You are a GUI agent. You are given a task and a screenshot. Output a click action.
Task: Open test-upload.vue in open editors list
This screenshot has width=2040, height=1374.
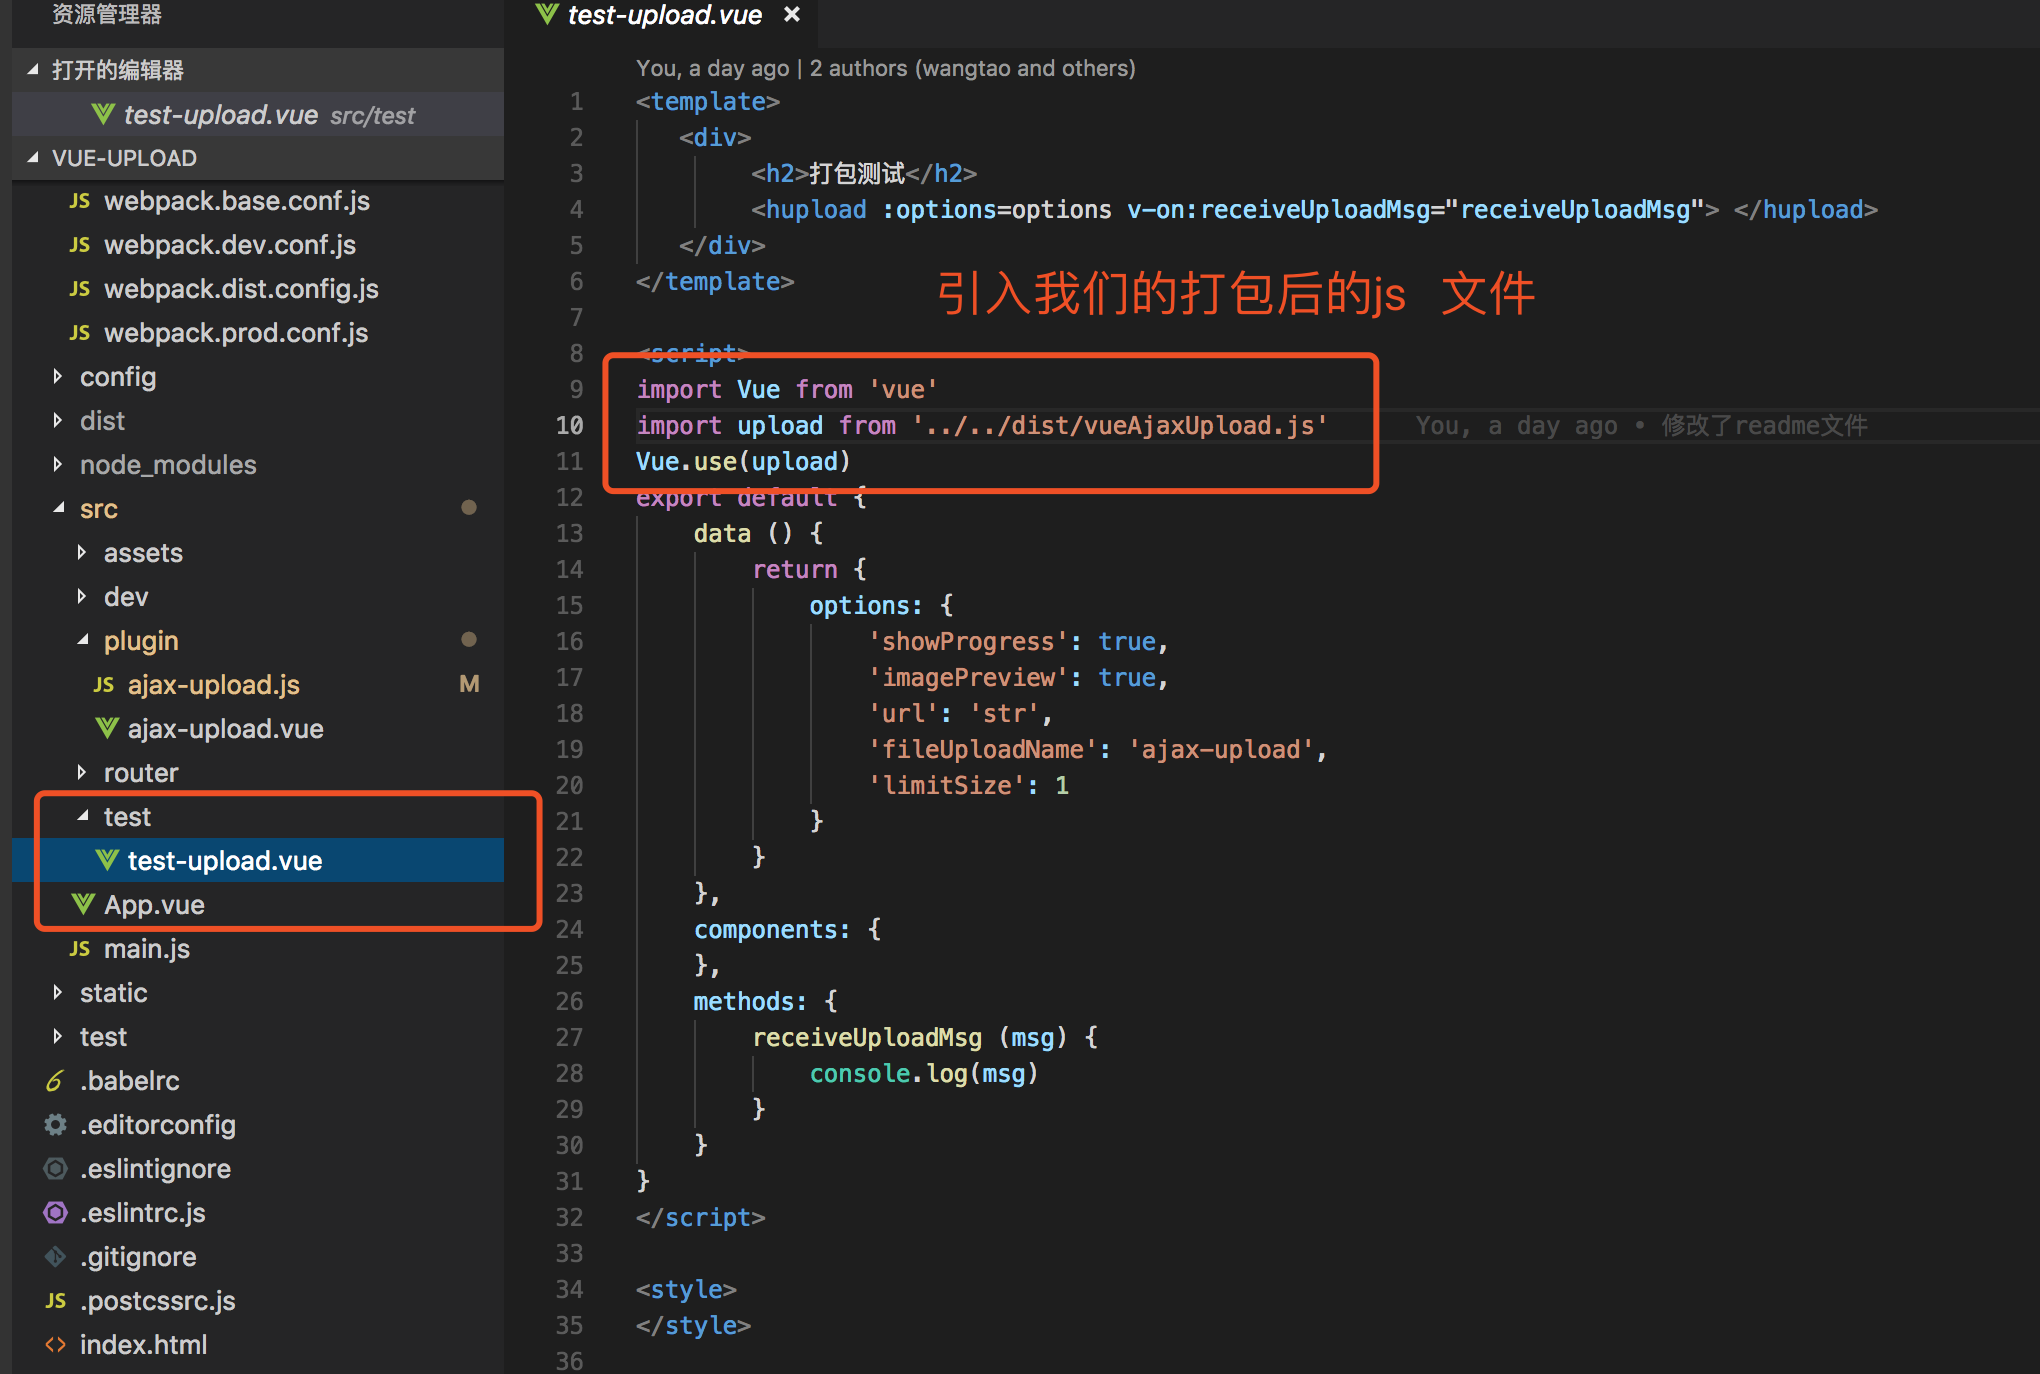coord(220,115)
